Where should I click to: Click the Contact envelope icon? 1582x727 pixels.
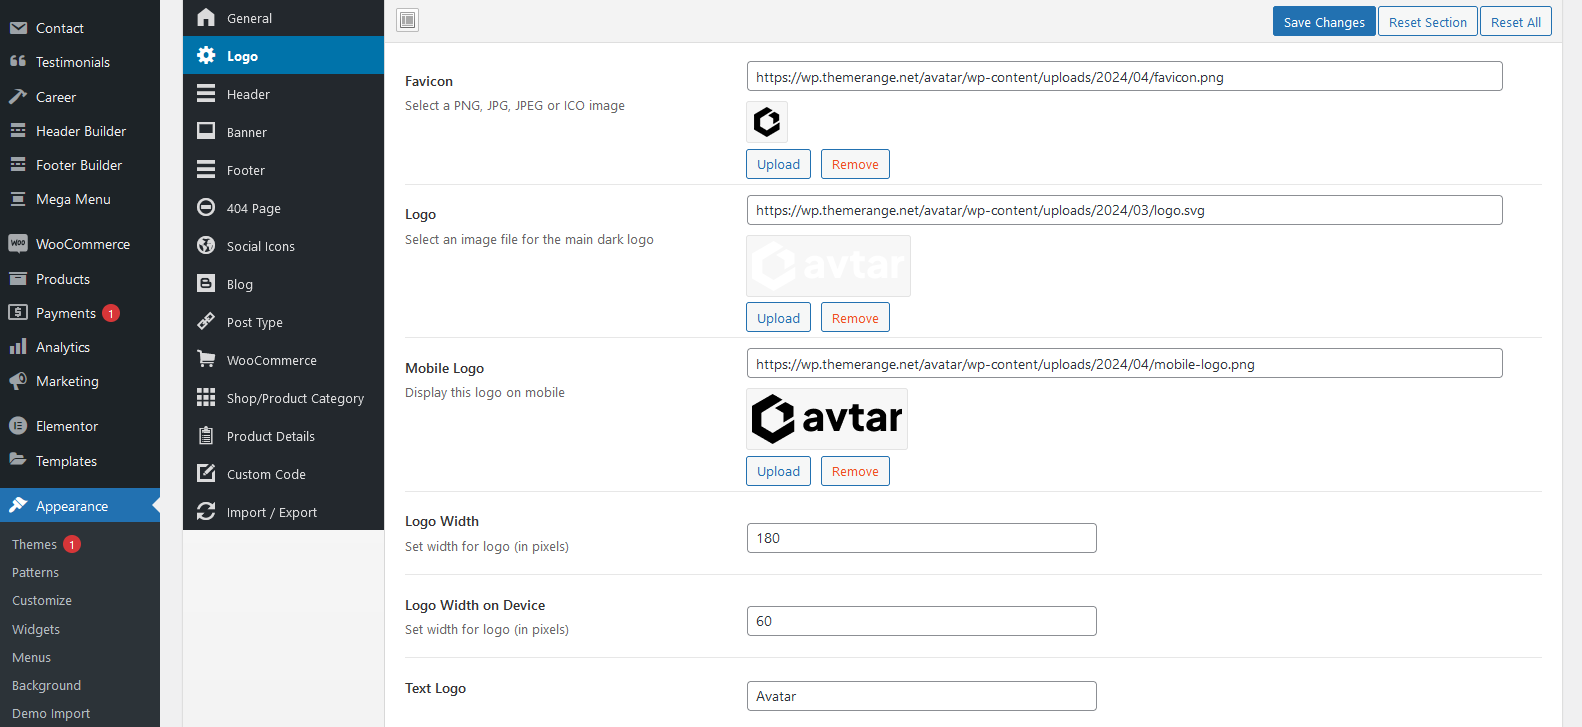click(18, 28)
